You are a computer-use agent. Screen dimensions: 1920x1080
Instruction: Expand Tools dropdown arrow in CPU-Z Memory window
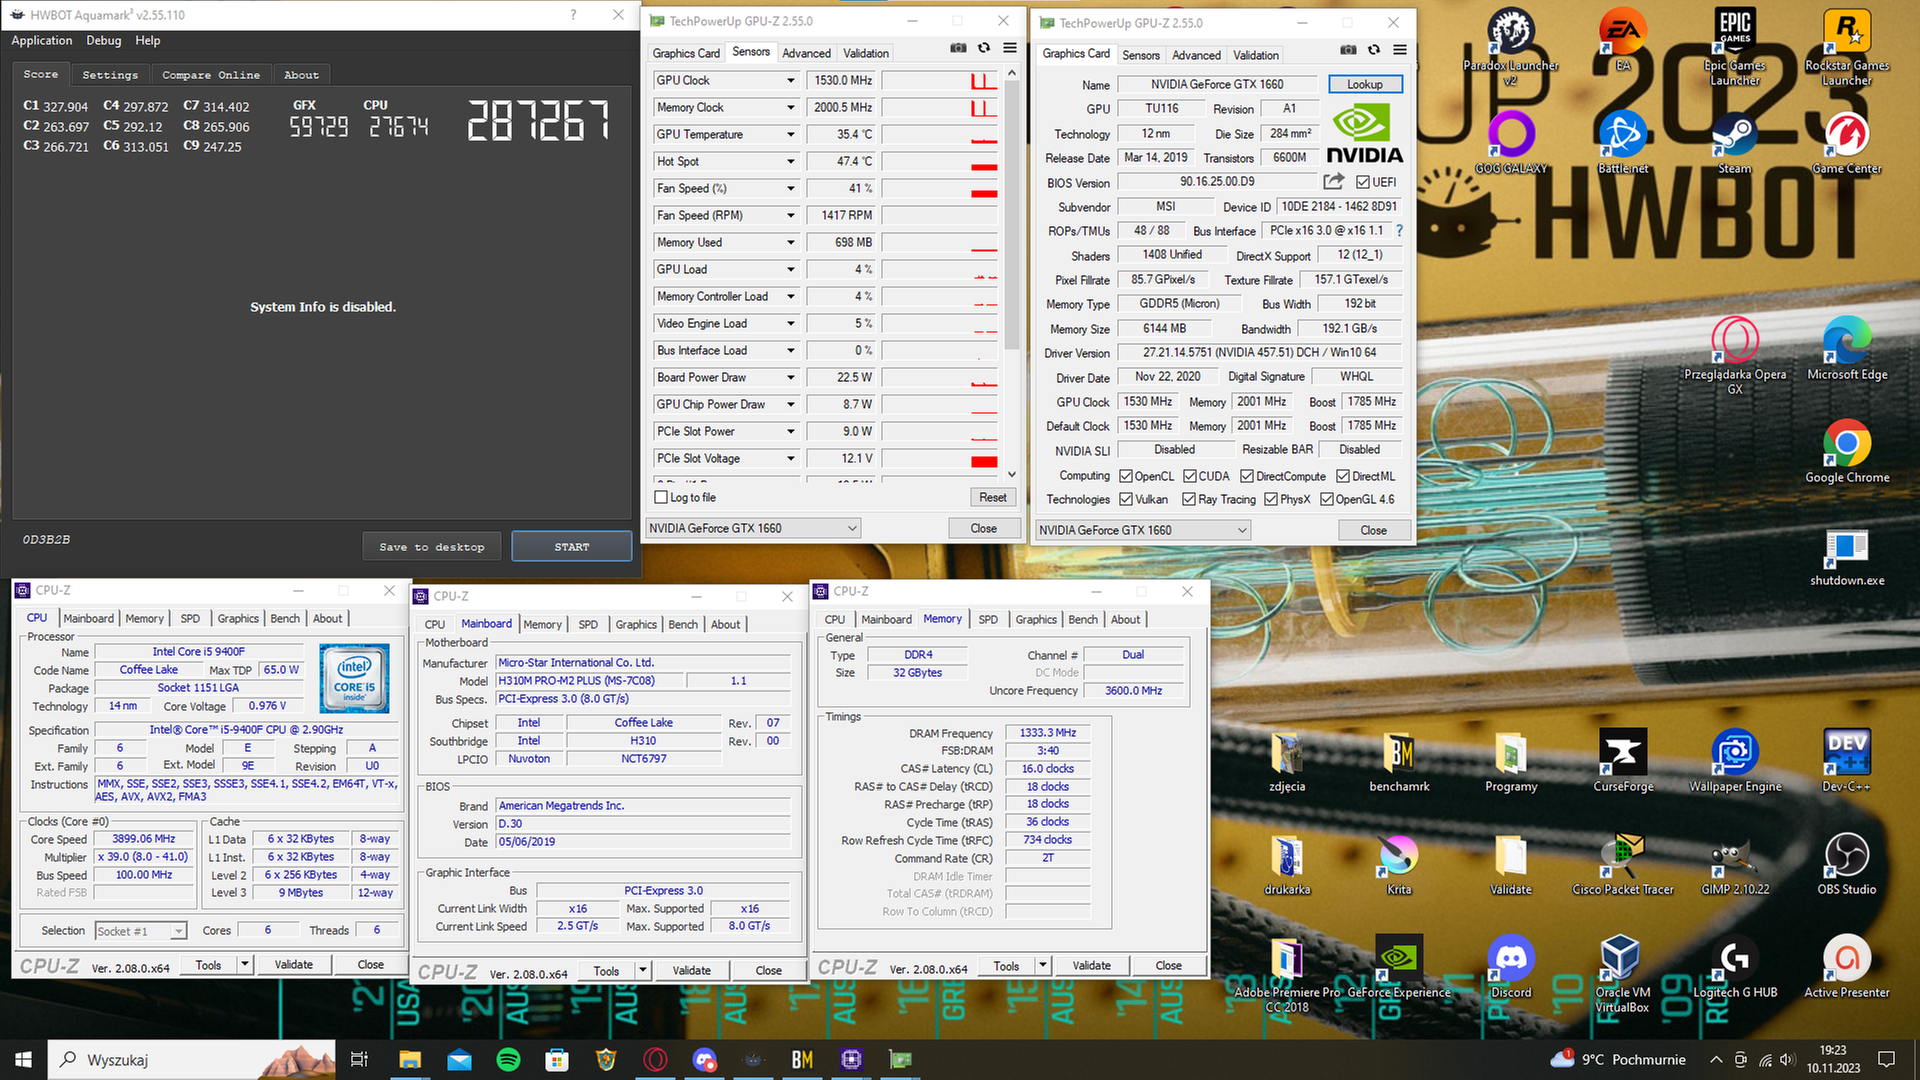[x=1043, y=965]
